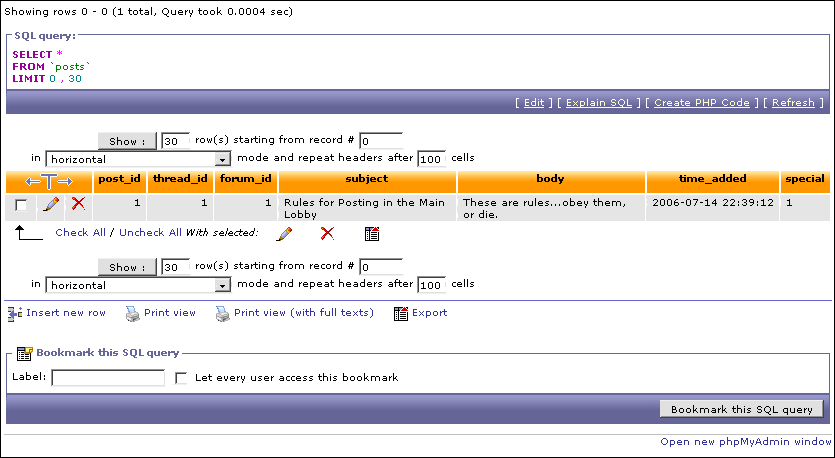The width and height of the screenshot is (835, 458).
Task: Click the Insert new row icon
Action: click(x=15, y=314)
